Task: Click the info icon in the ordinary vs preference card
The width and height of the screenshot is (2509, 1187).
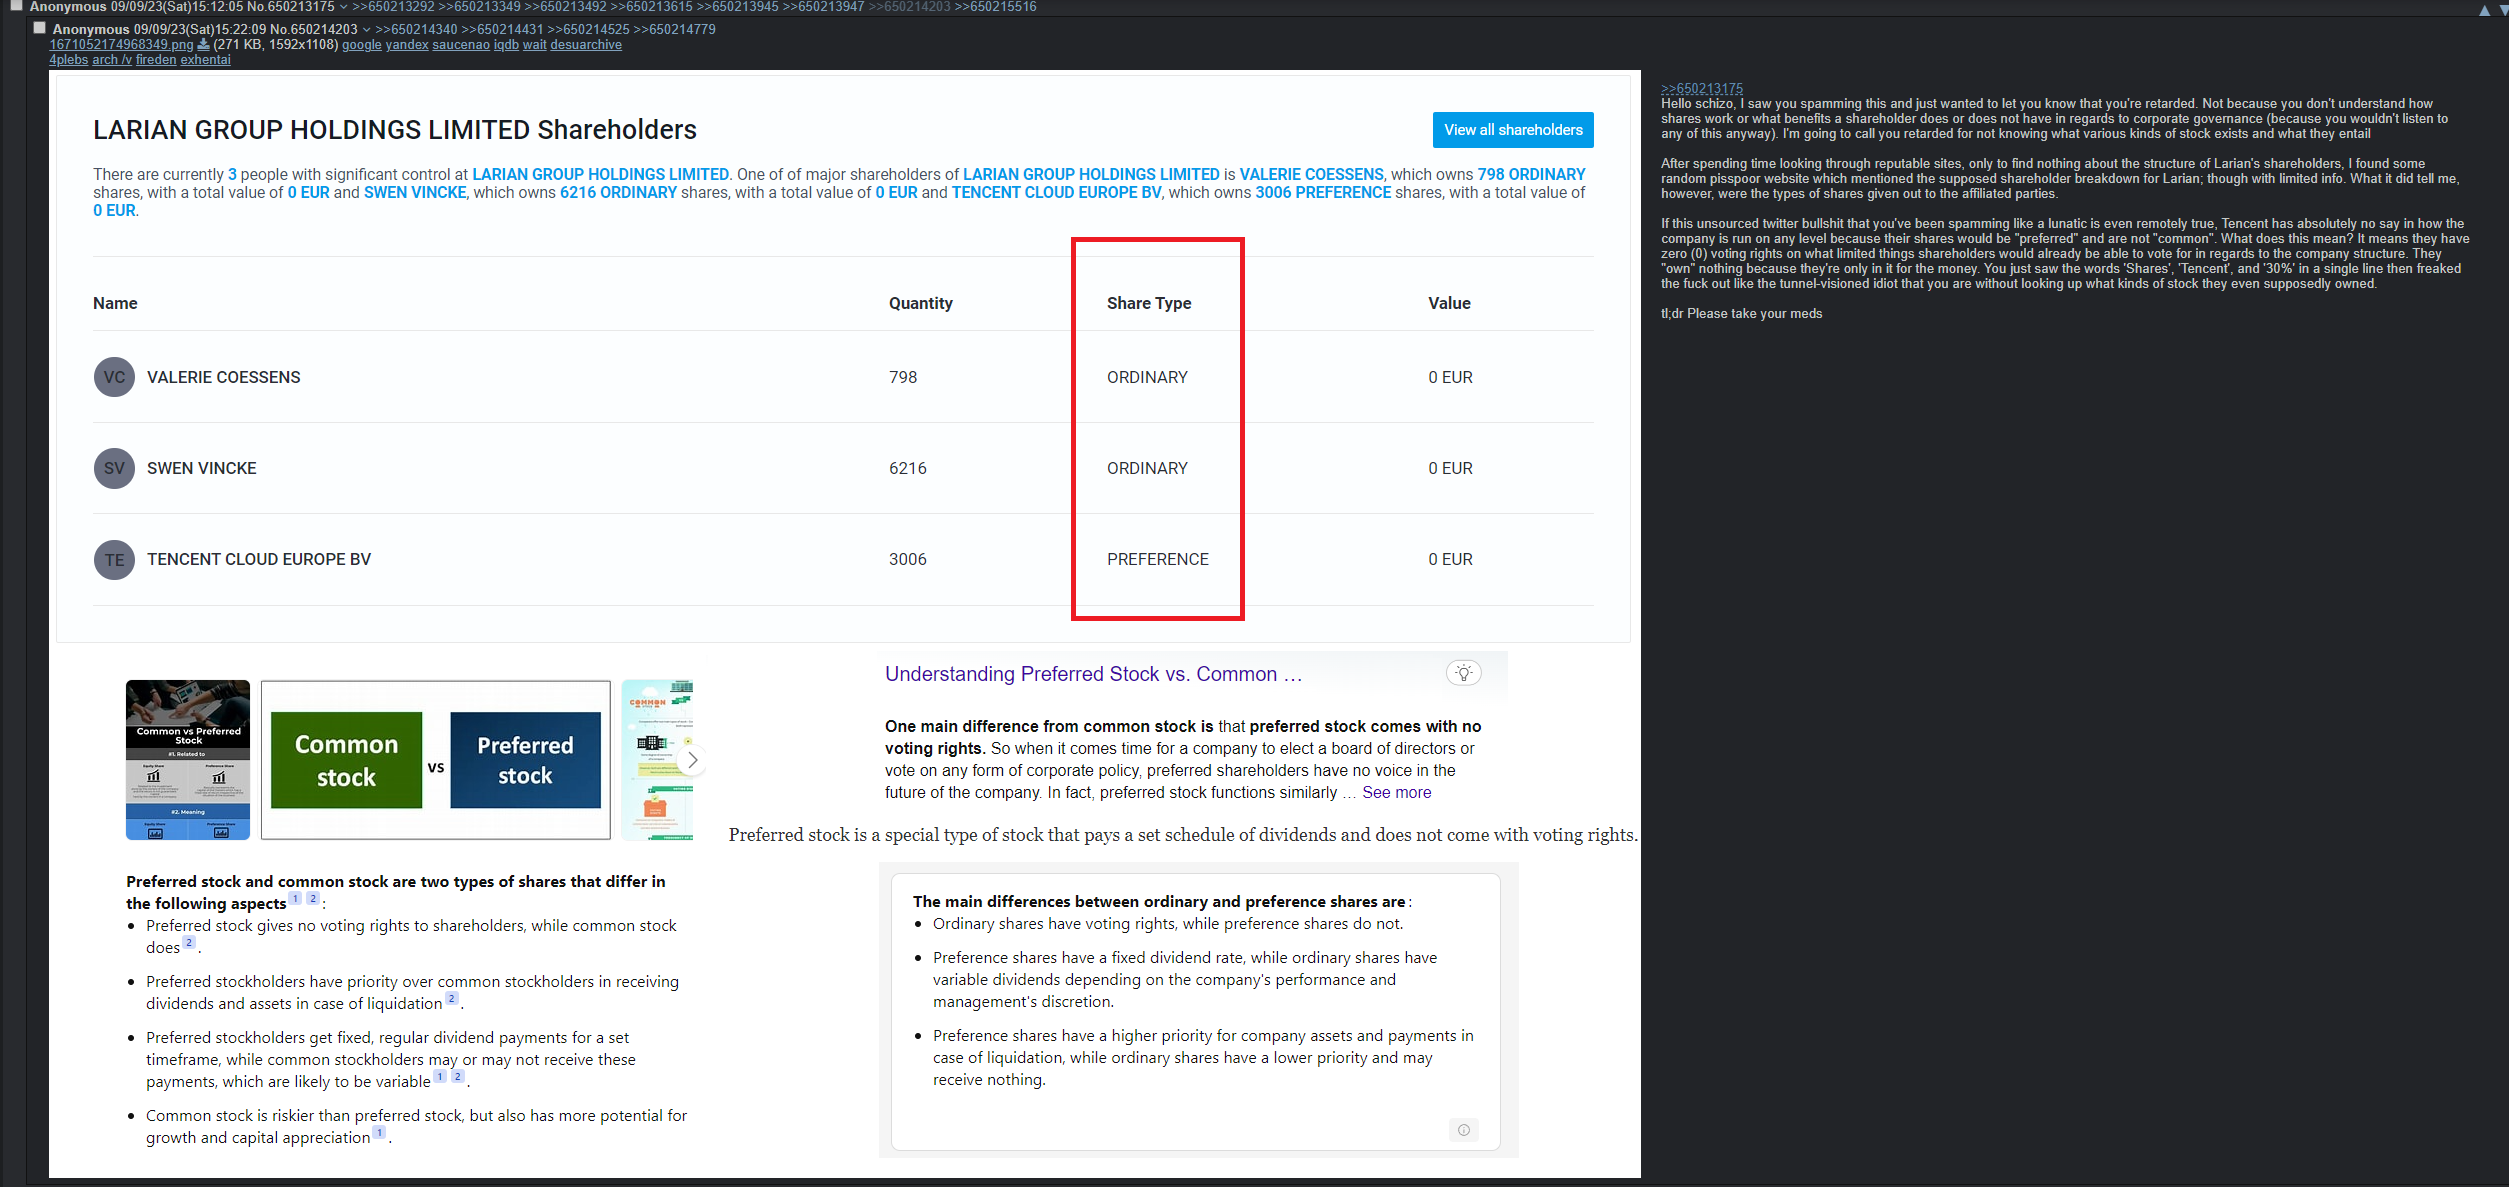Action: [1463, 1130]
